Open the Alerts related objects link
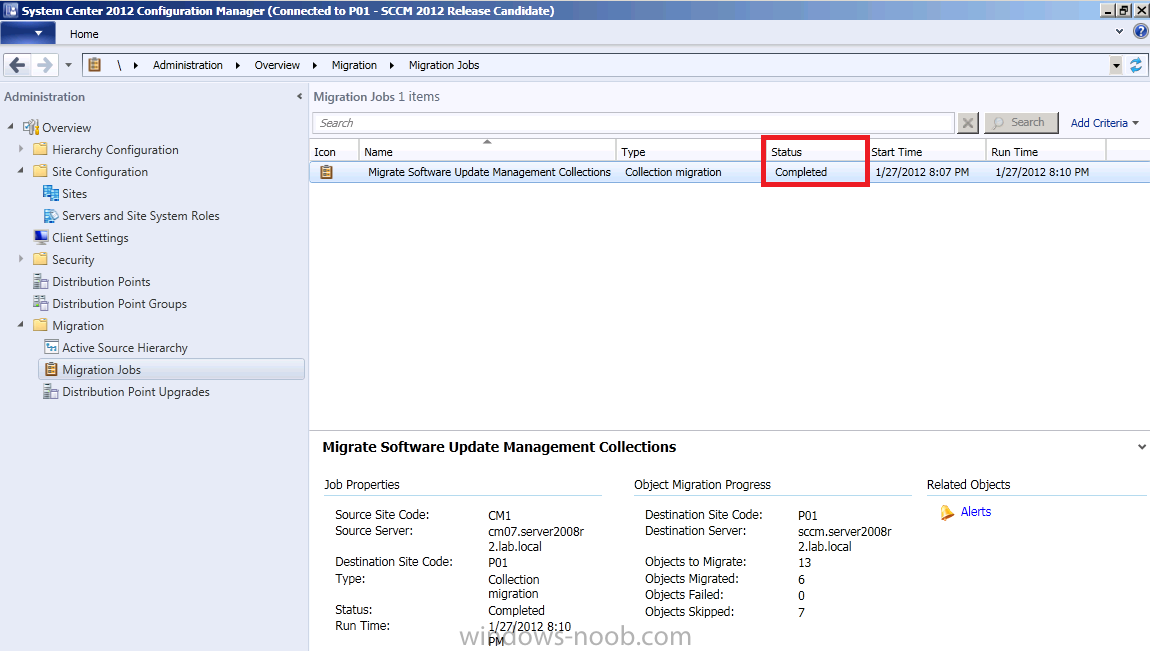This screenshot has width=1150, height=651. [x=975, y=512]
